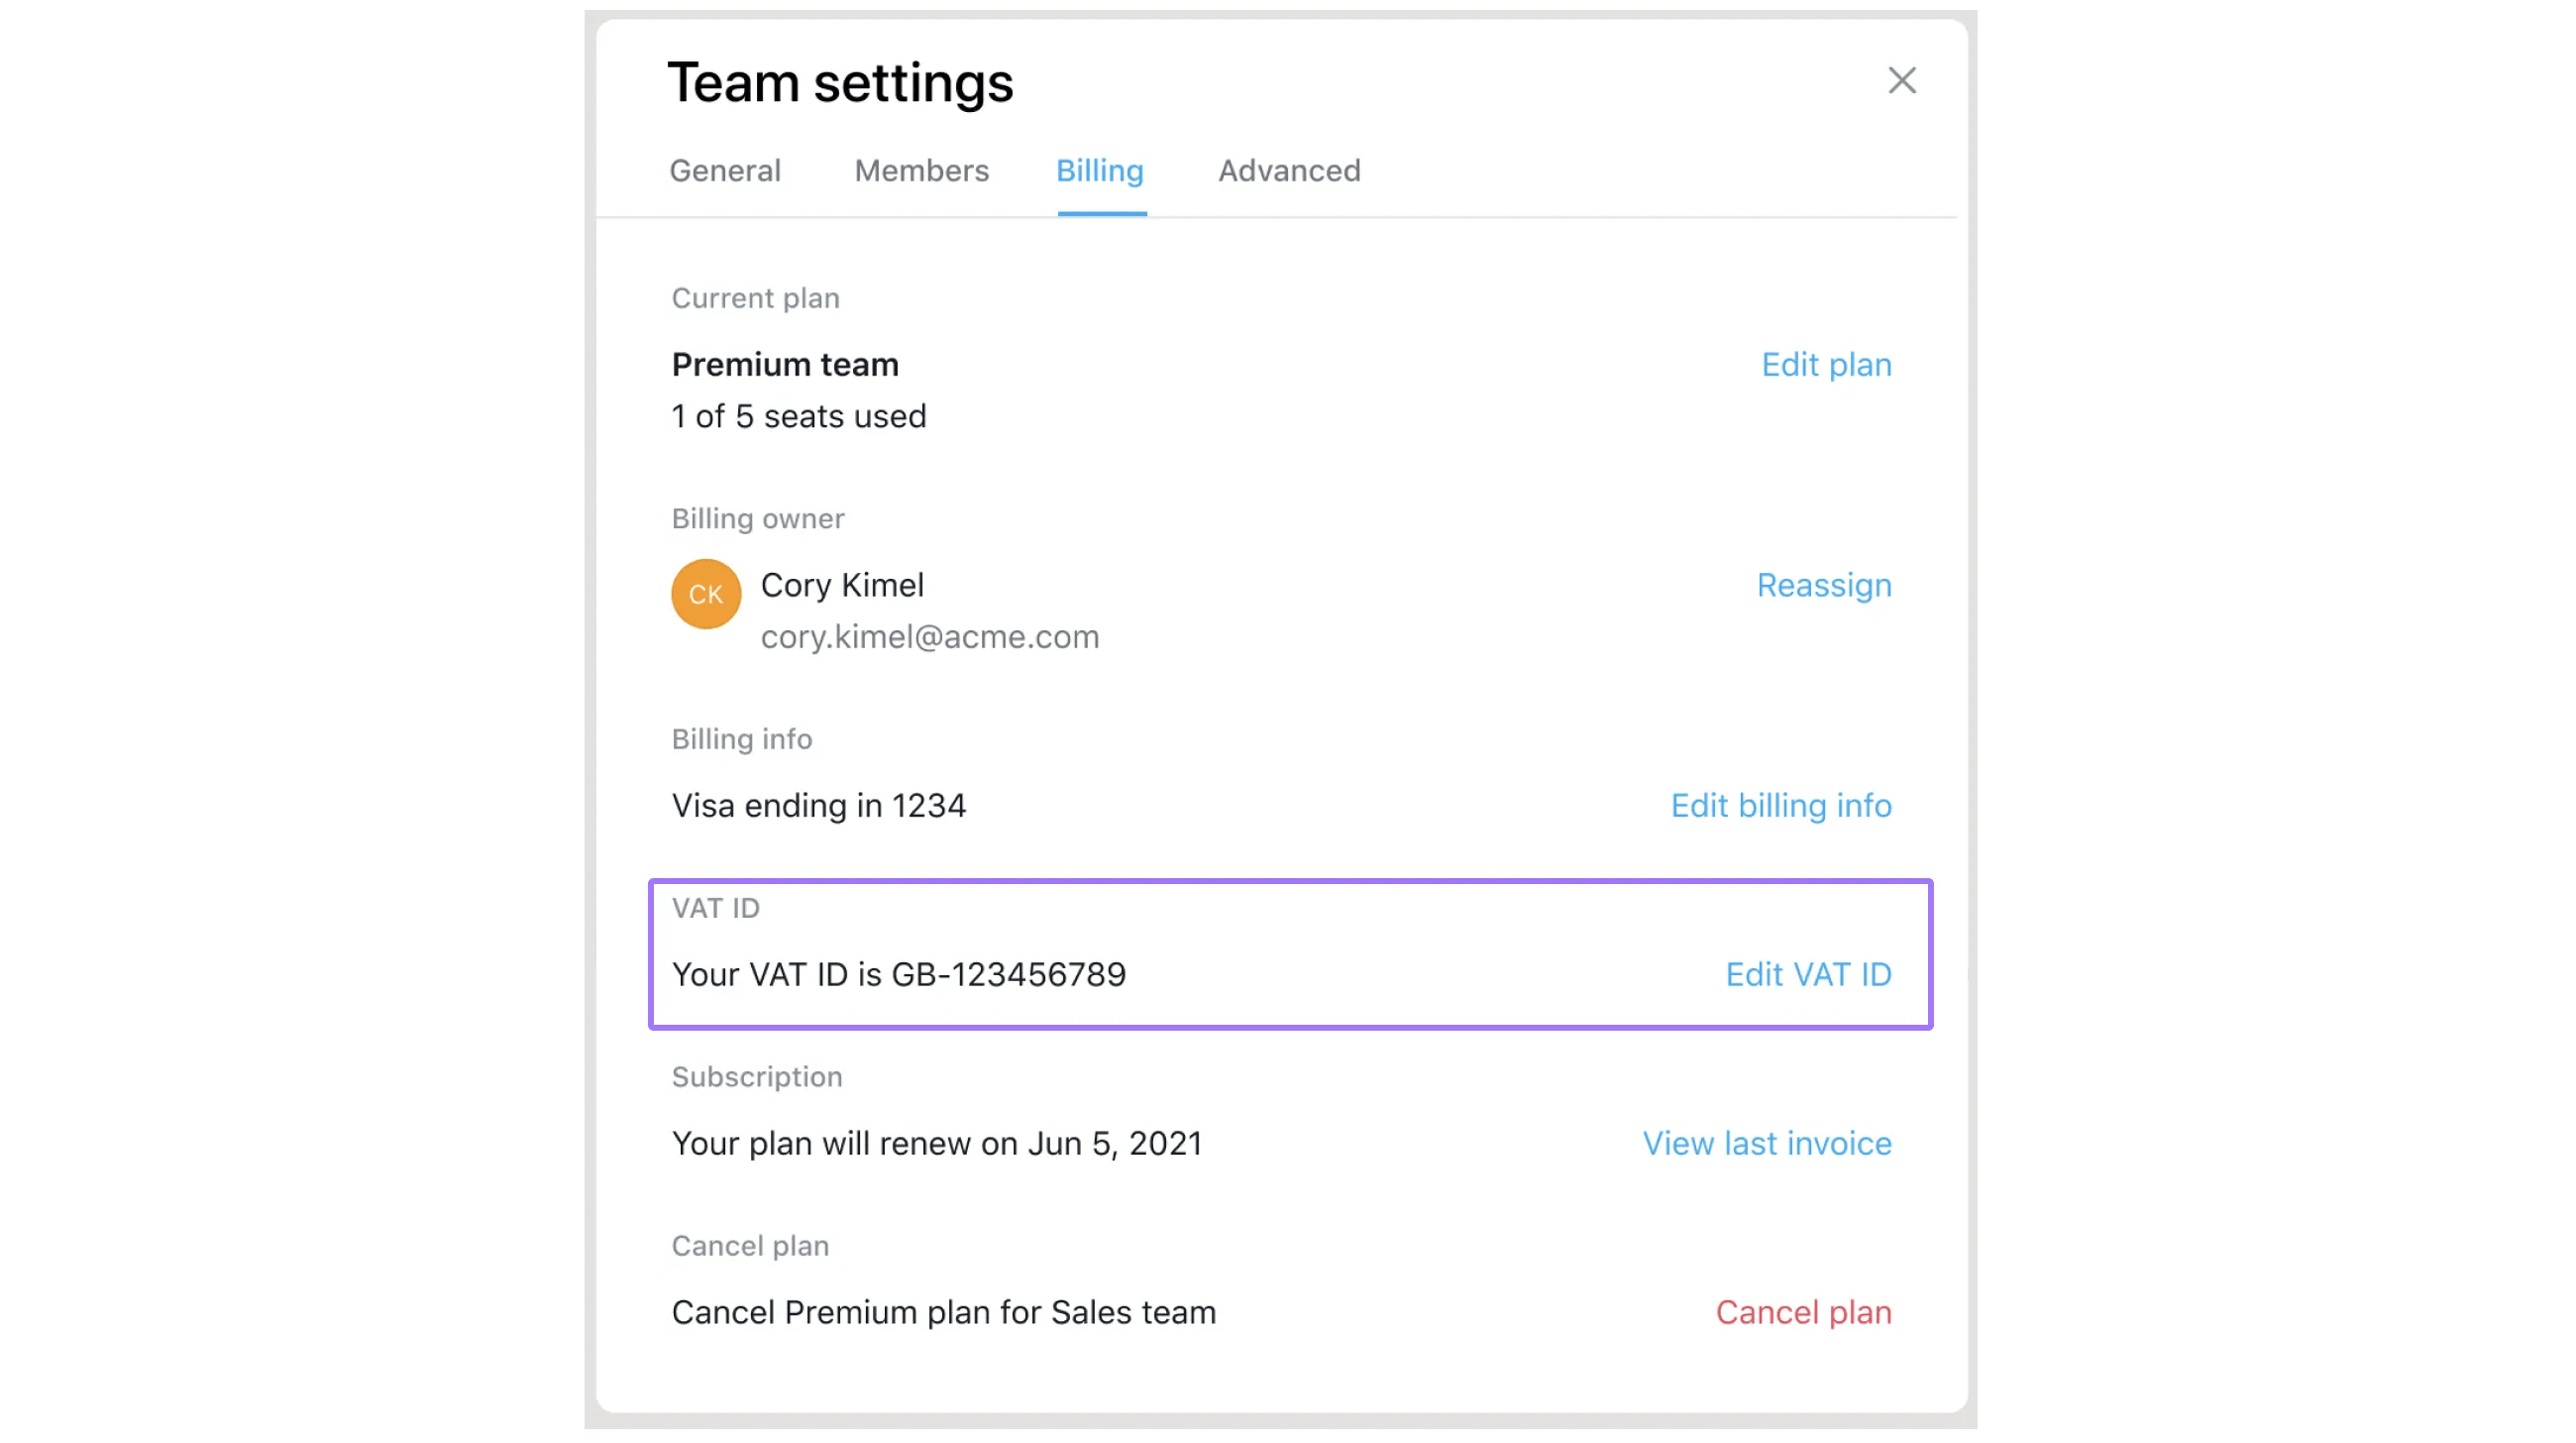The height and width of the screenshot is (1443, 2576).
Task: Select the Billing tab
Action: (x=1100, y=171)
